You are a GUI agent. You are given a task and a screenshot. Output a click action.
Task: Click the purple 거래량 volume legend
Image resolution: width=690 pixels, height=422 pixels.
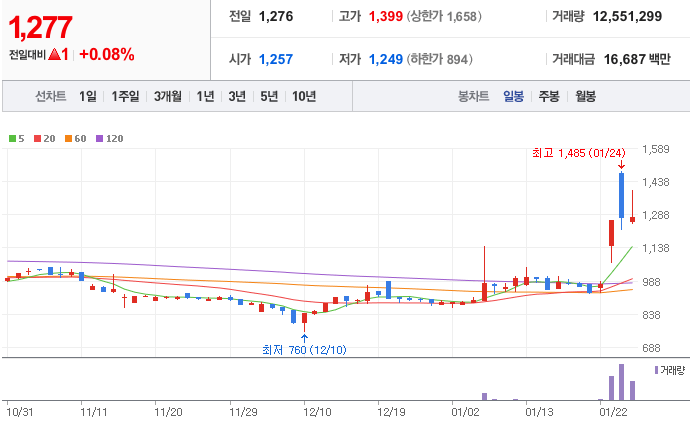pos(670,370)
